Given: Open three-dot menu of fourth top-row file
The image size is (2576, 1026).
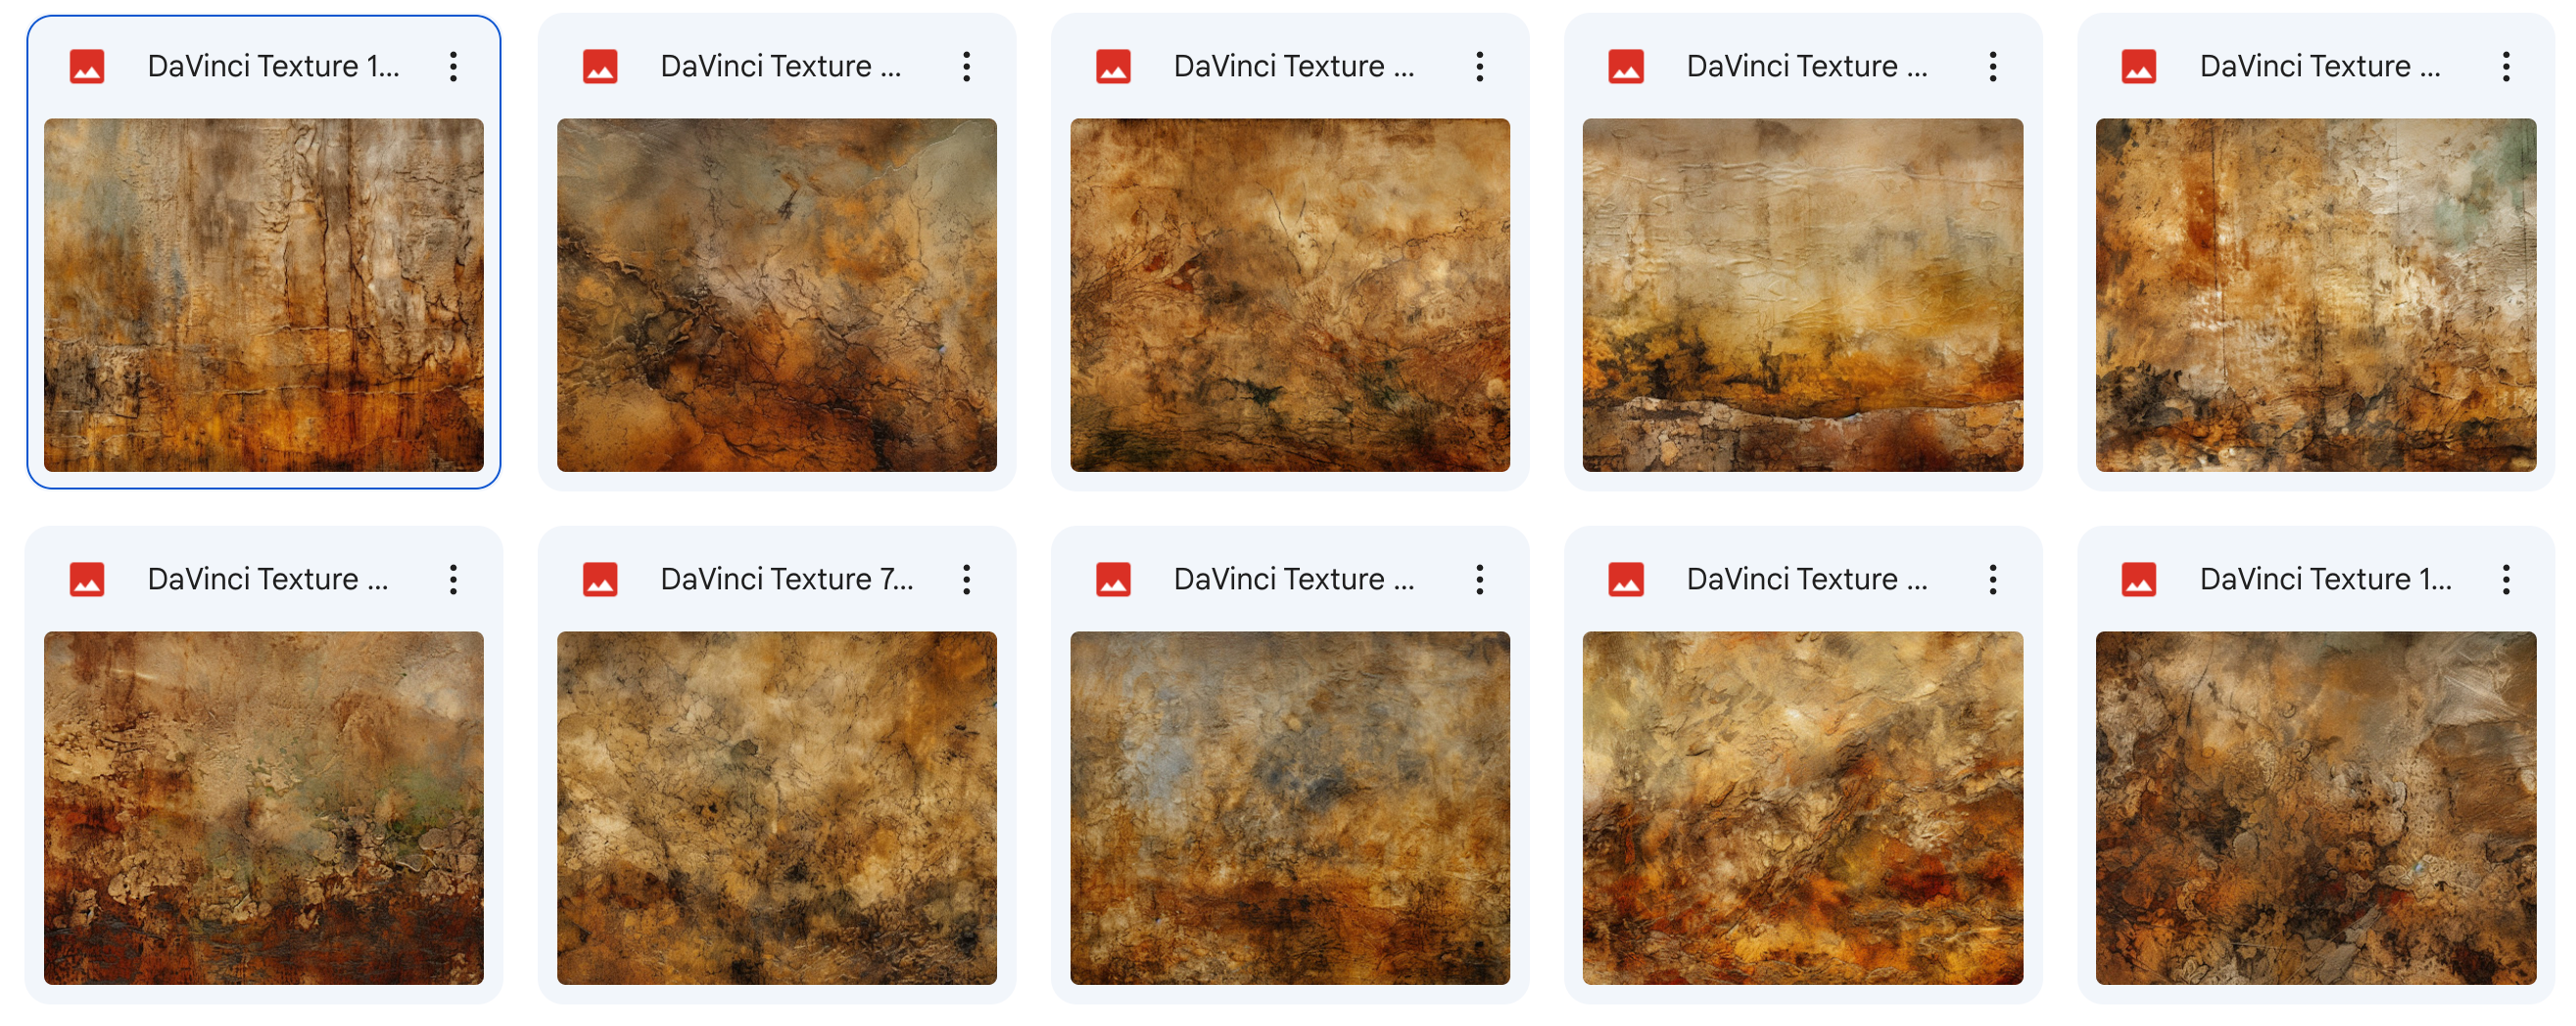Looking at the screenshot, I should tap(1992, 67).
